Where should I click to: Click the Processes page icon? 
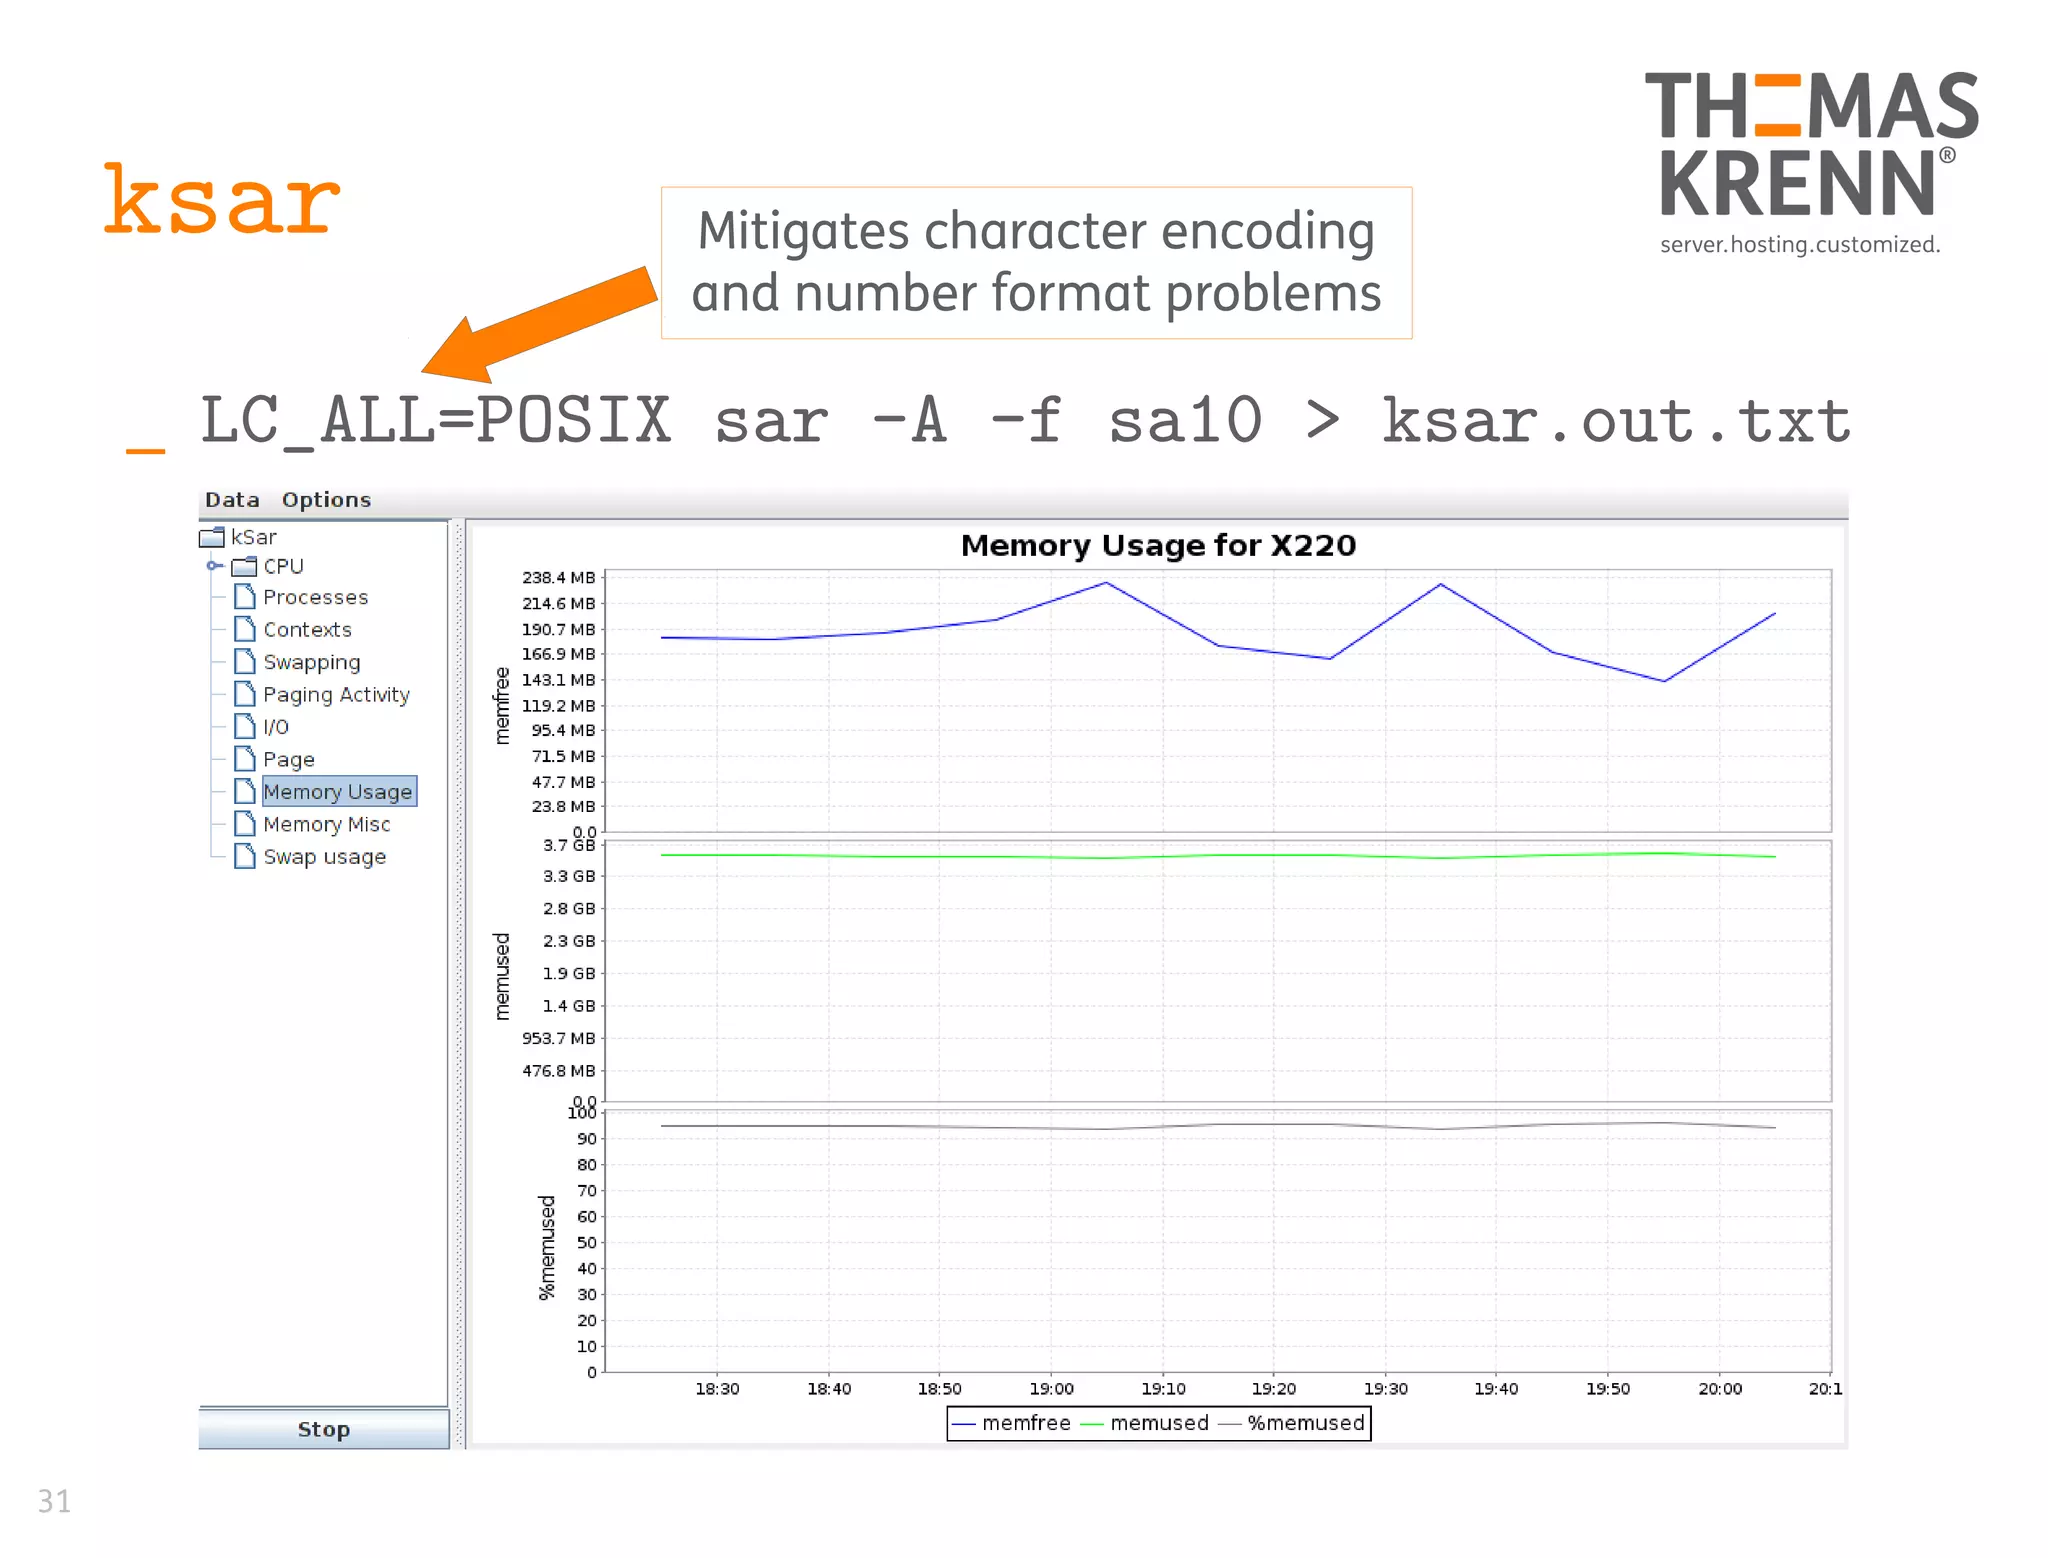click(x=245, y=597)
